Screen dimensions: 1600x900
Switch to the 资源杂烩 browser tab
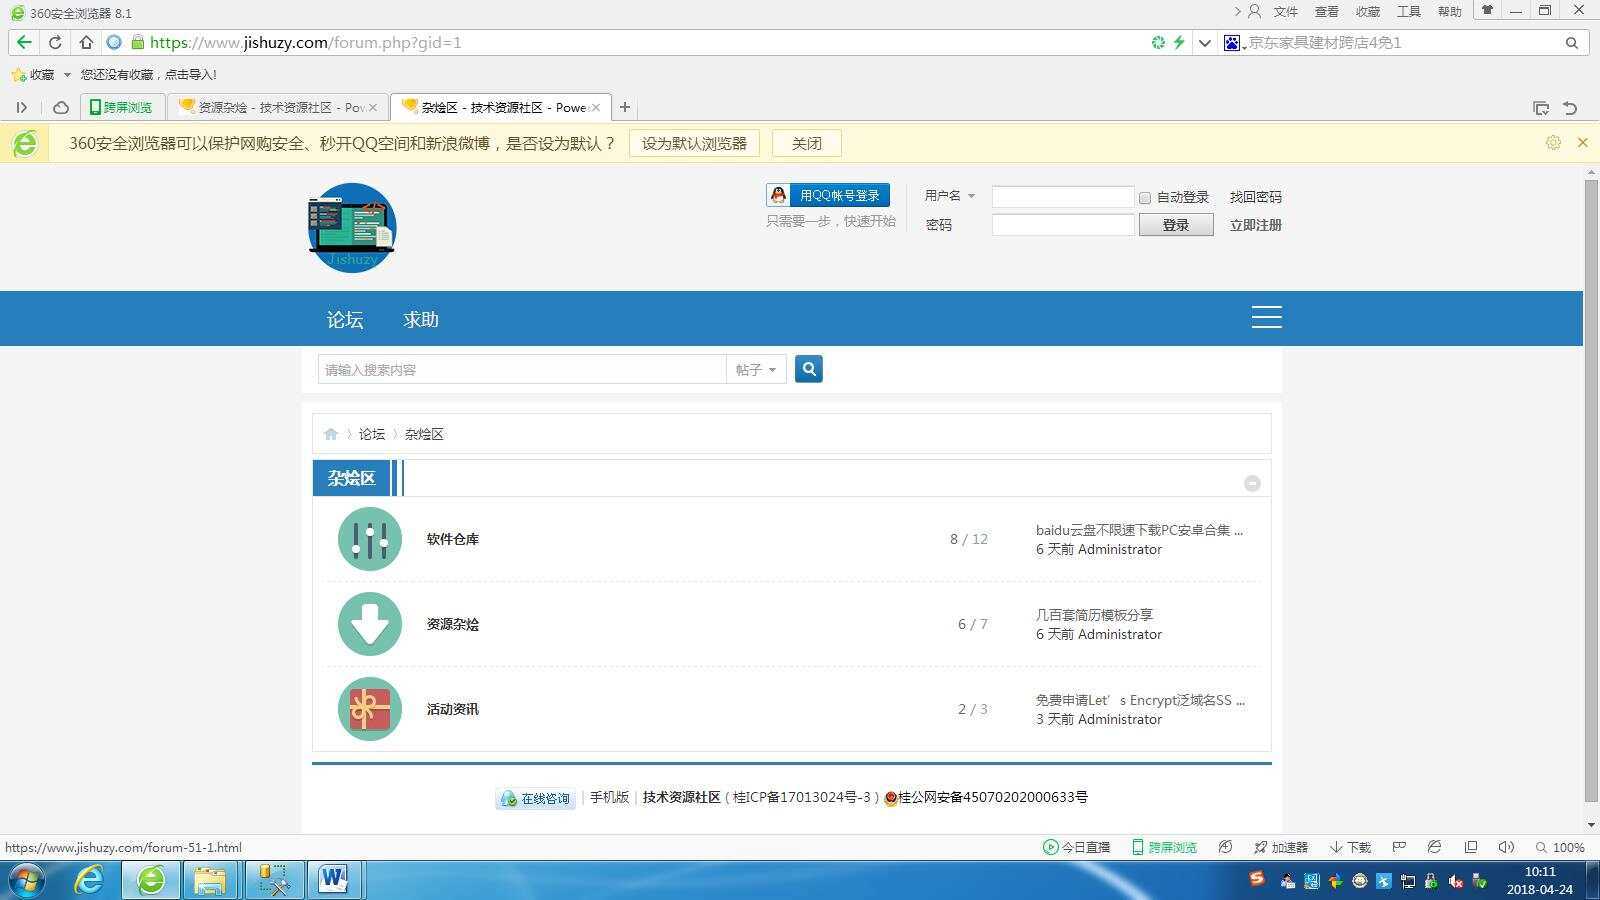[x=270, y=106]
